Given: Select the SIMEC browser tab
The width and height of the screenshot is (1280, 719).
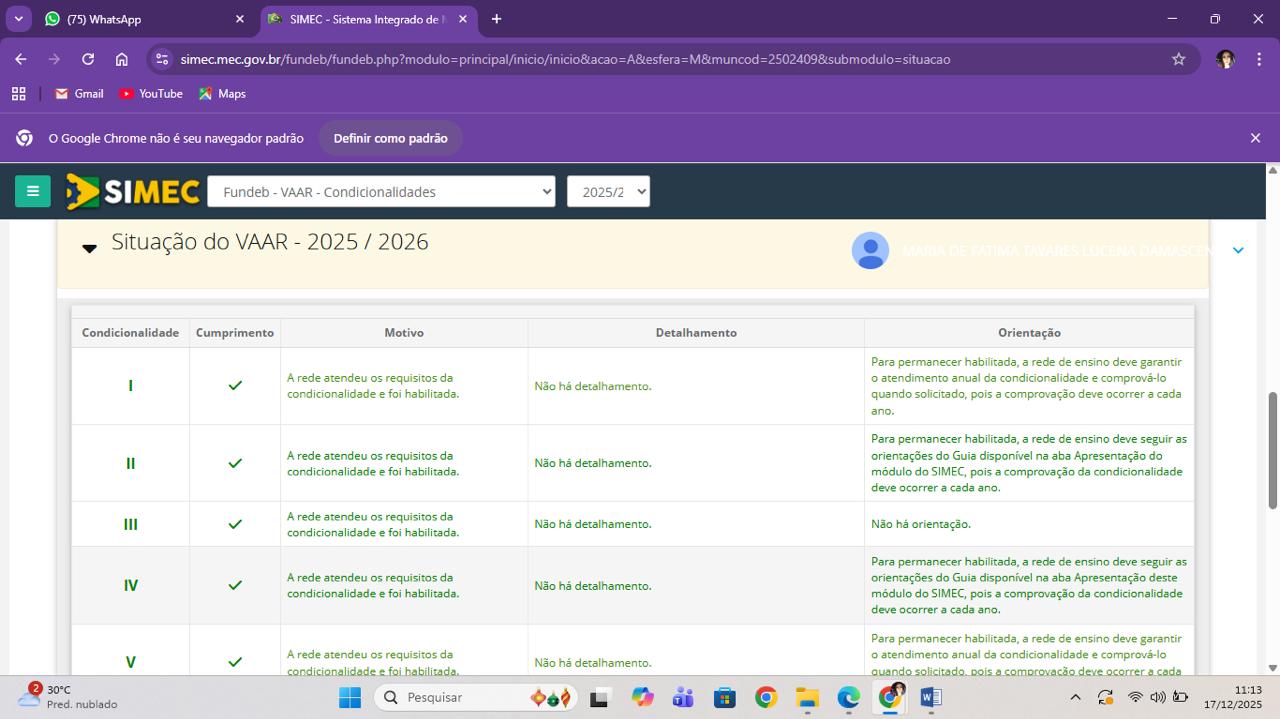Looking at the screenshot, I should [x=367, y=19].
